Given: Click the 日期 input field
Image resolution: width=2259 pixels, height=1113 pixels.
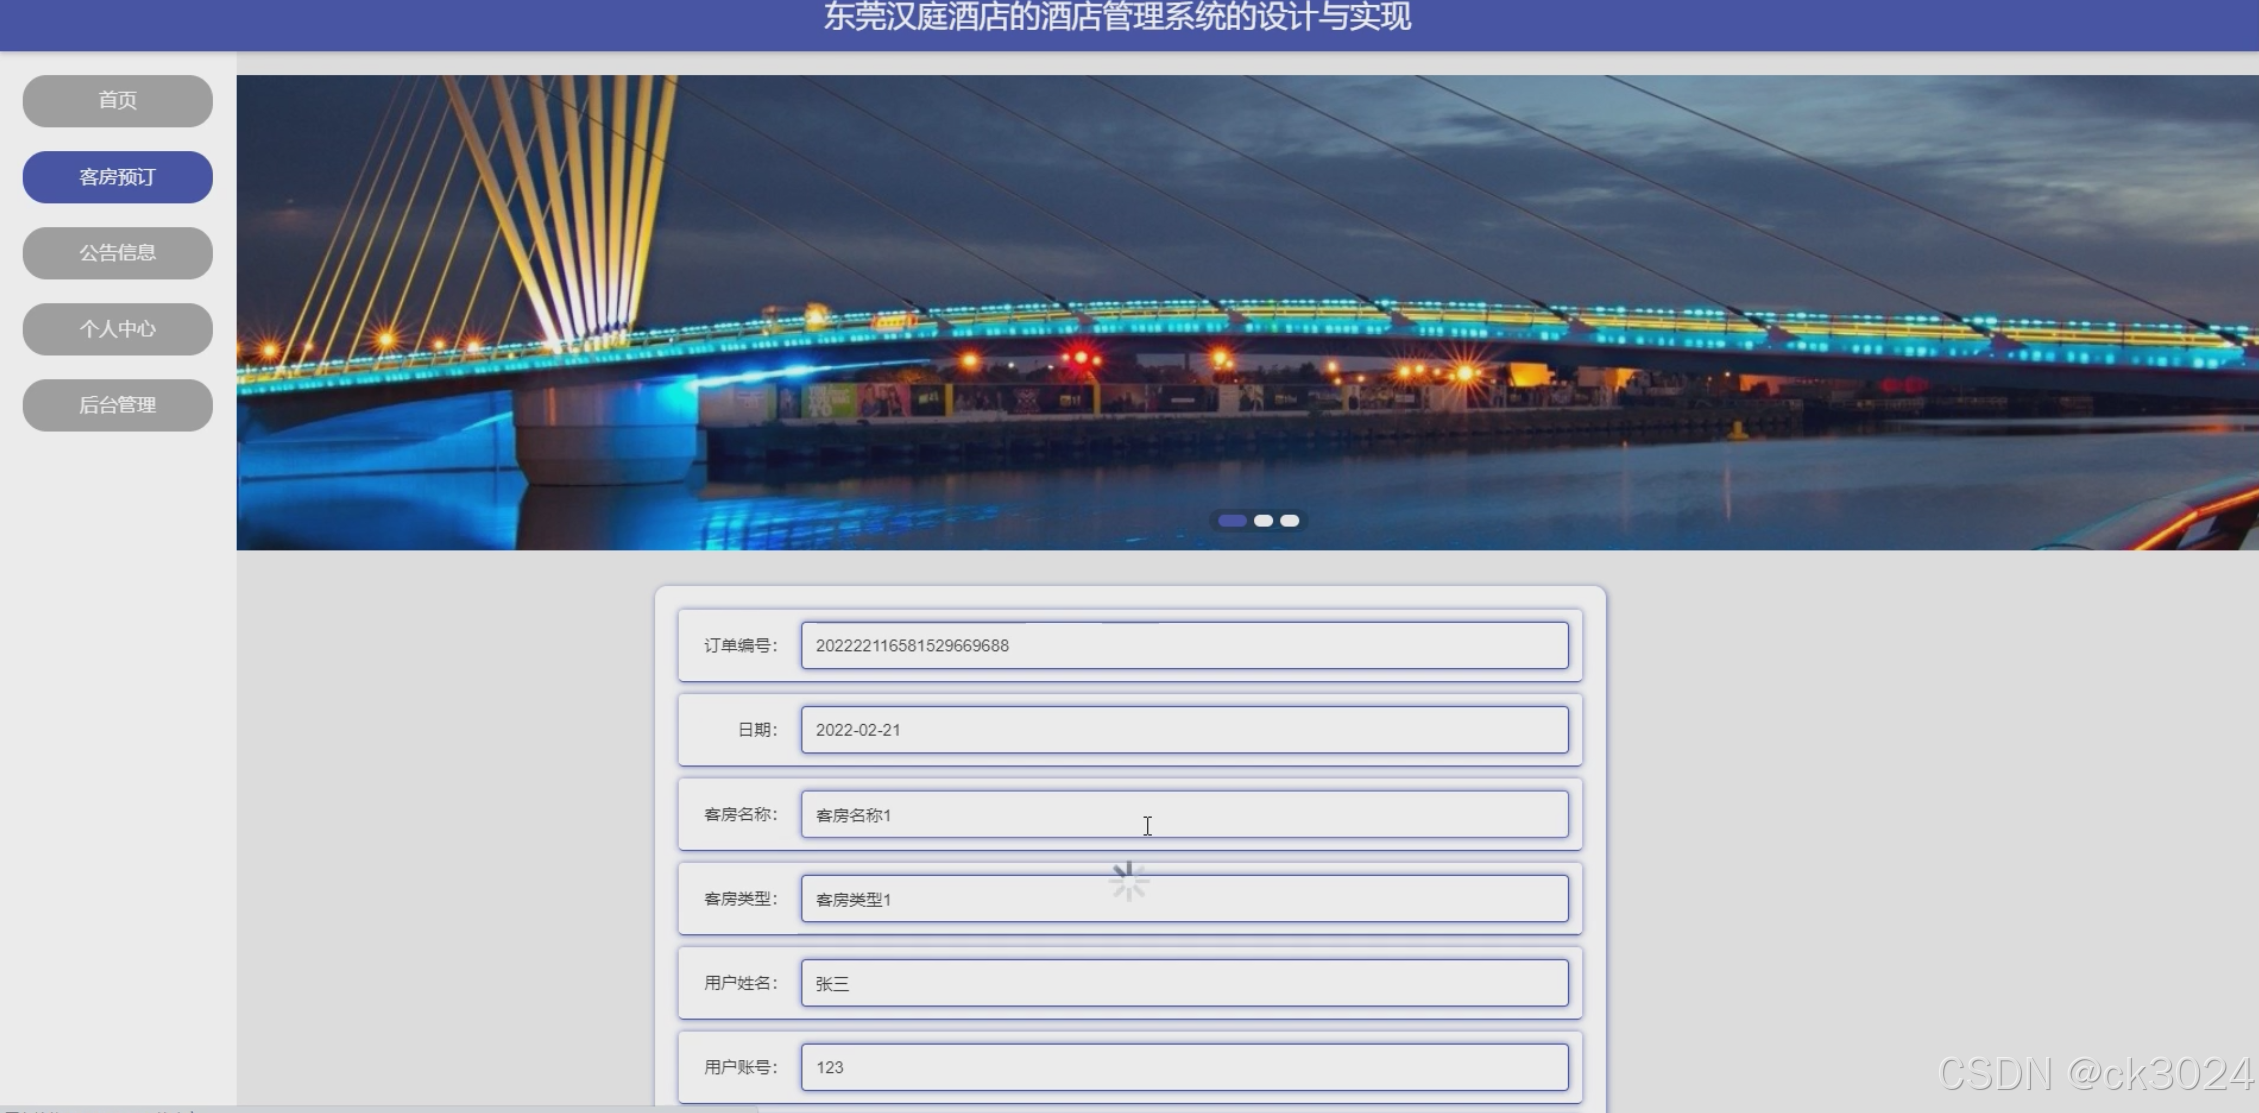Looking at the screenshot, I should point(1183,730).
